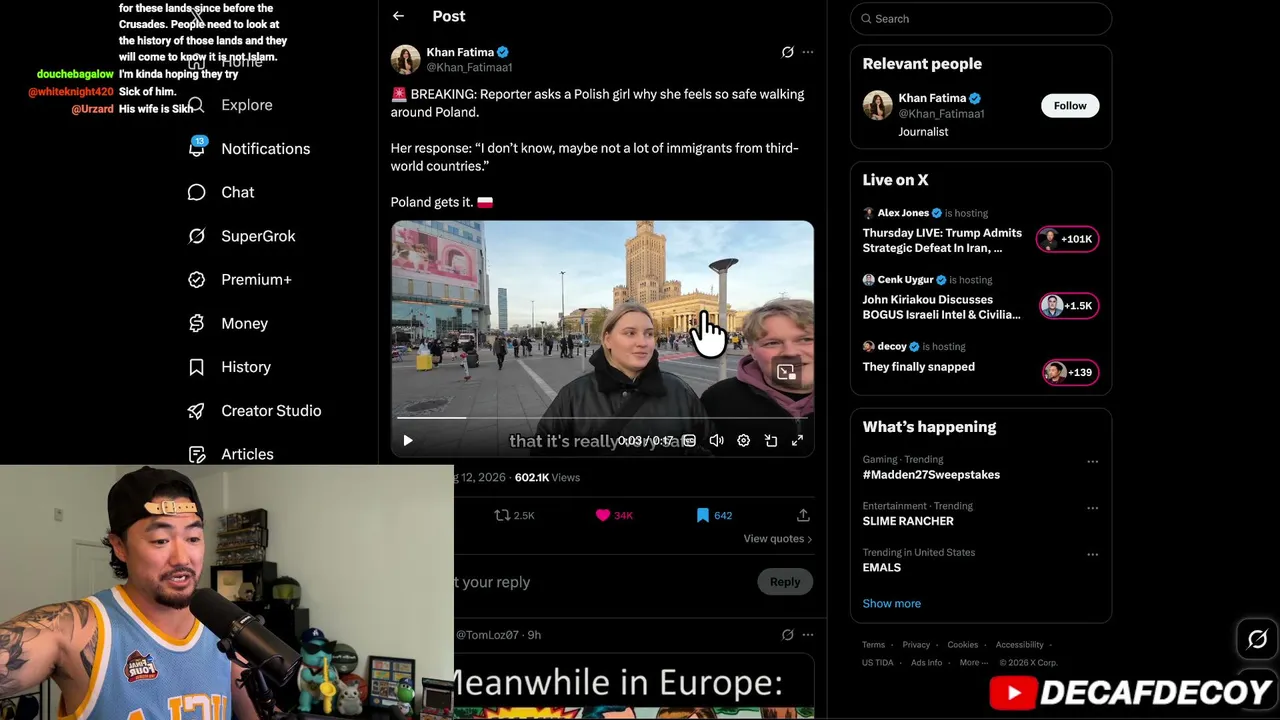Join the +1.5K listeners space
This screenshot has height=720, width=1280.
click(x=1069, y=306)
